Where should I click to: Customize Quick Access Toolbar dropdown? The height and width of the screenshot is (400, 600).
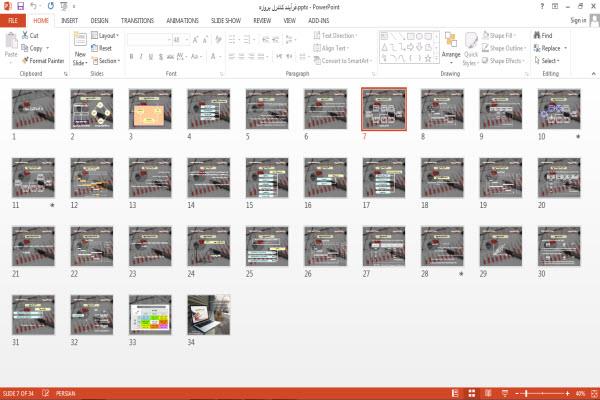(74, 6)
